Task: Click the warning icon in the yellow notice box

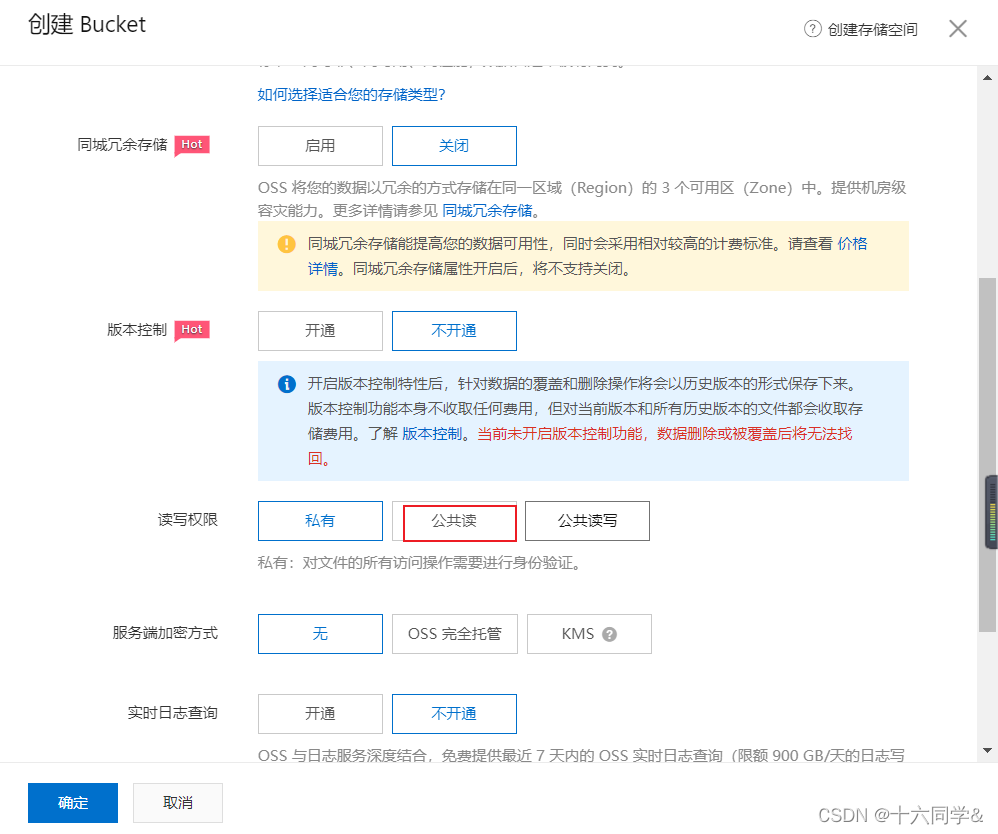Action: [286, 243]
